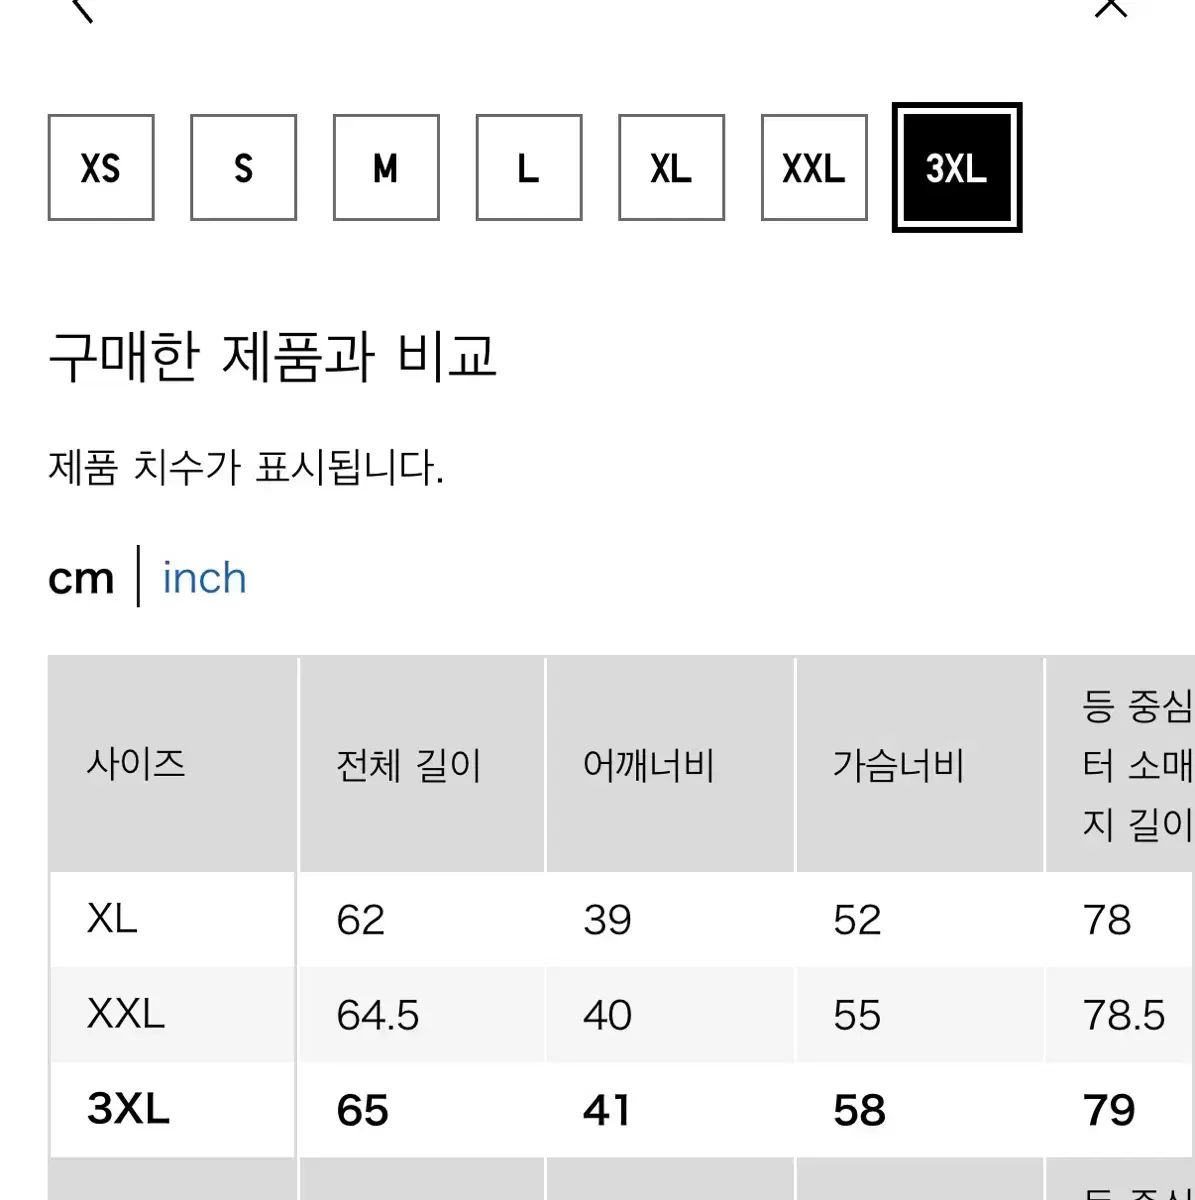Click the 3XL chest width value 58
Viewport: 1195px width, 1200px height.
[859, 1110]
